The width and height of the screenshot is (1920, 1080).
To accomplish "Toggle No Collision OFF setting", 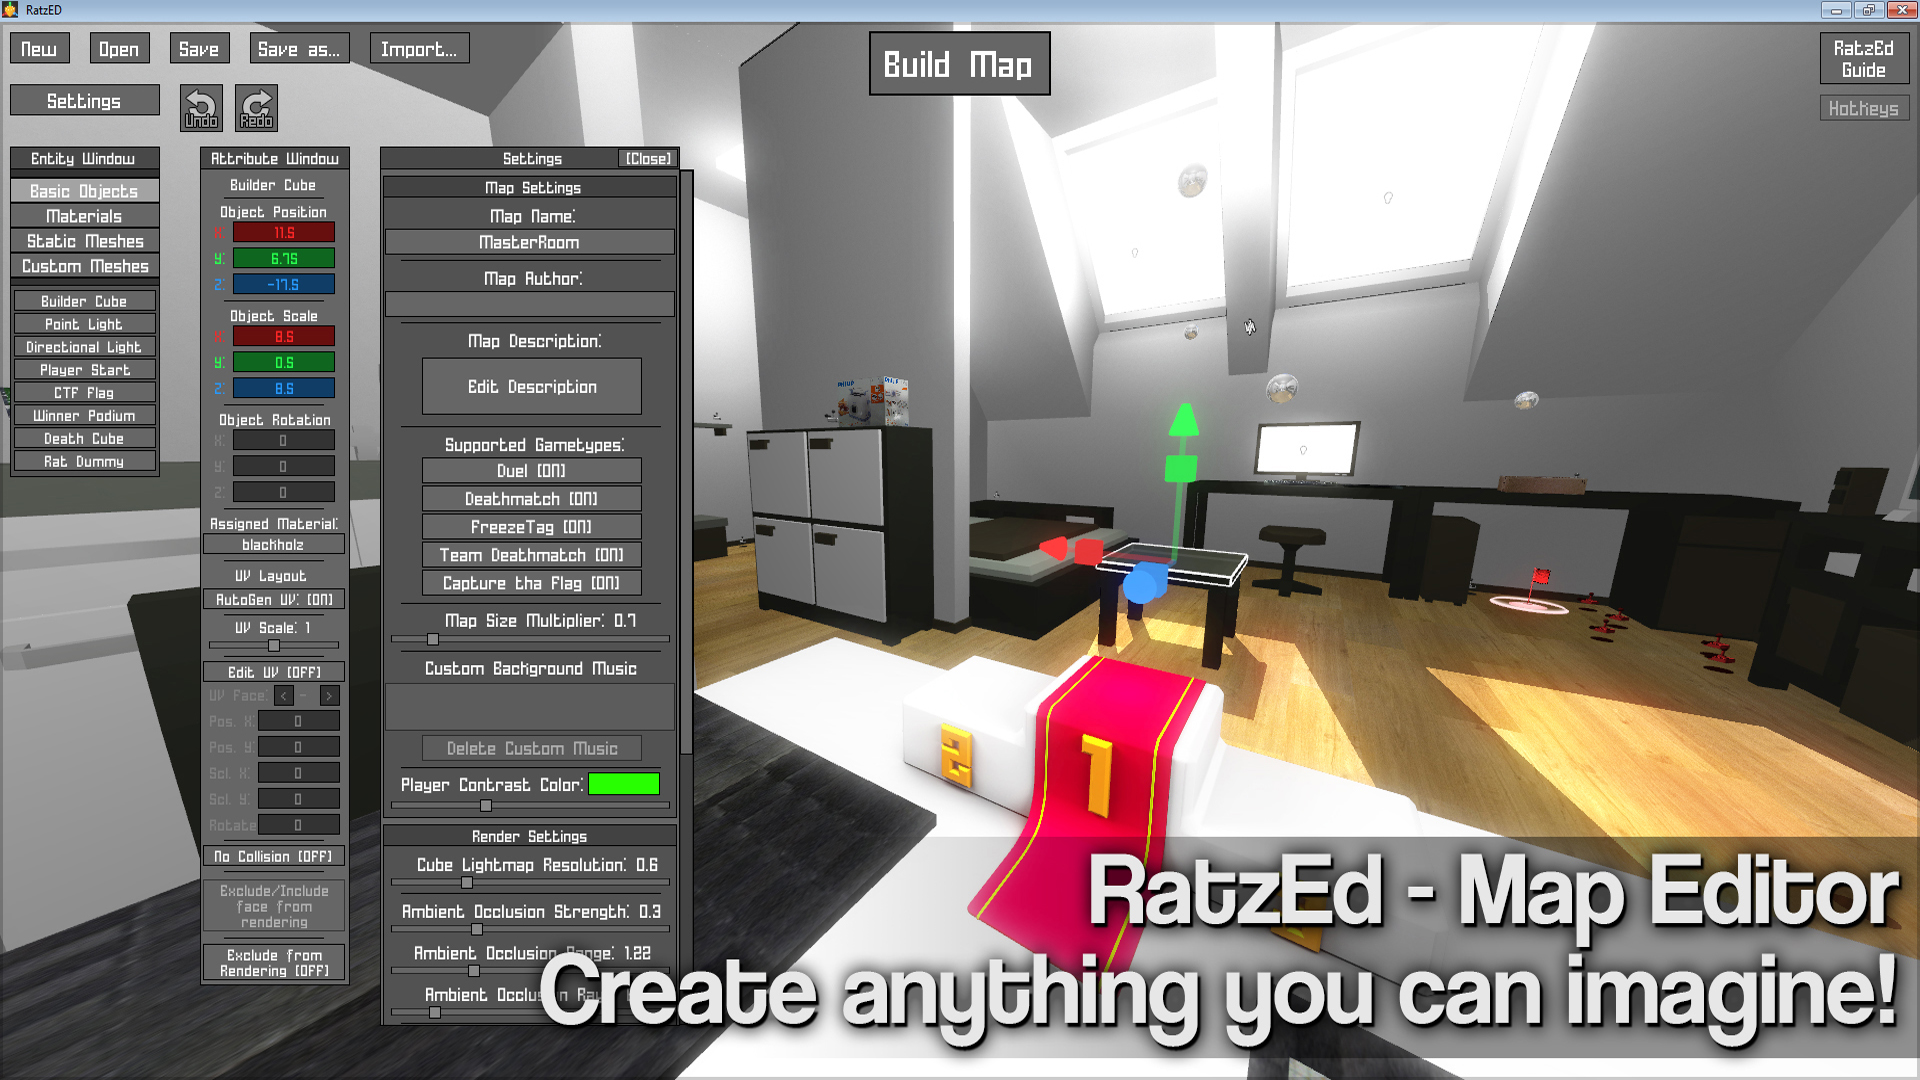I will (x=274, y=856).
